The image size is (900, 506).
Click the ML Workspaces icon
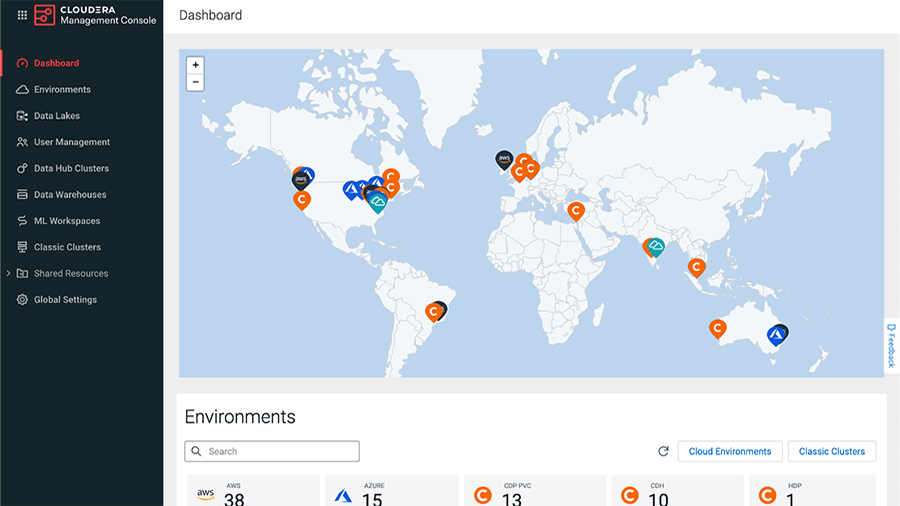point(22,221)
